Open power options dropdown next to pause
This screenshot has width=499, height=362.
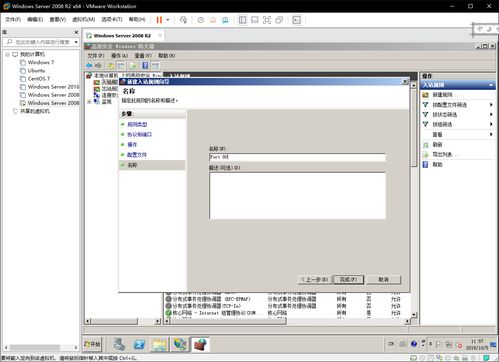168,20
